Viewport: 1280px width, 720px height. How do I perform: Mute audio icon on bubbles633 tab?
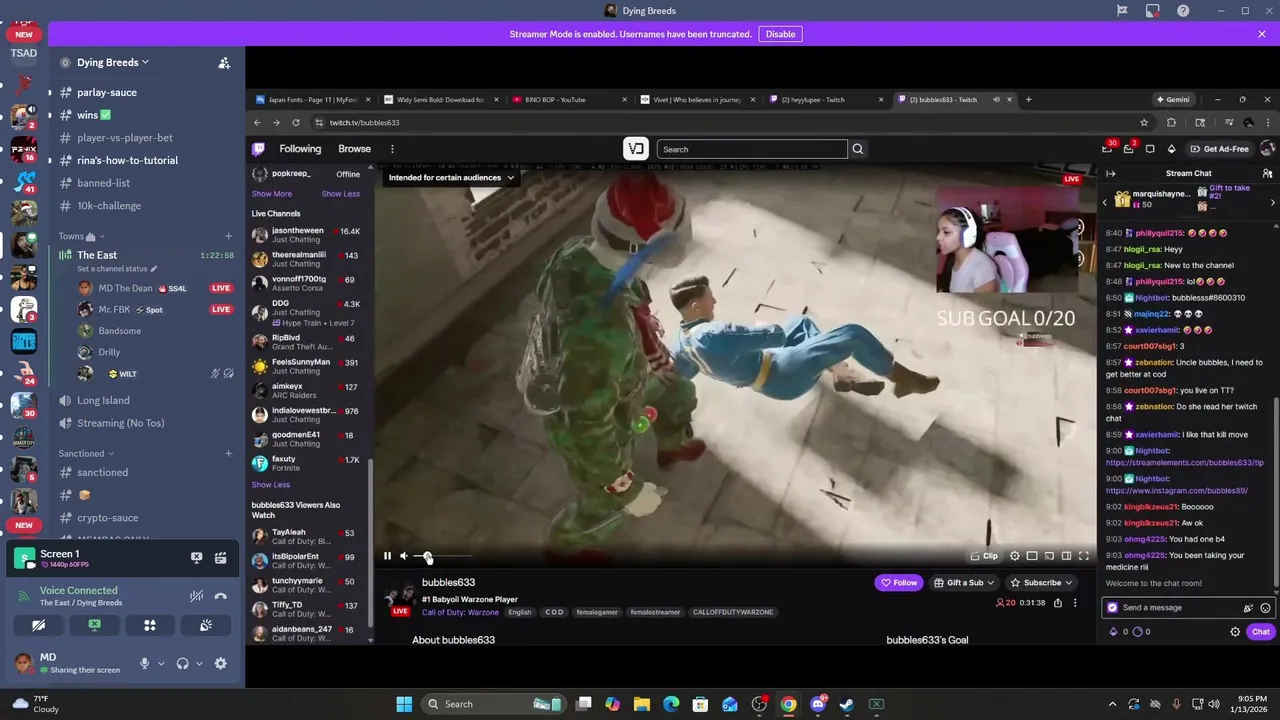(996, 100)
